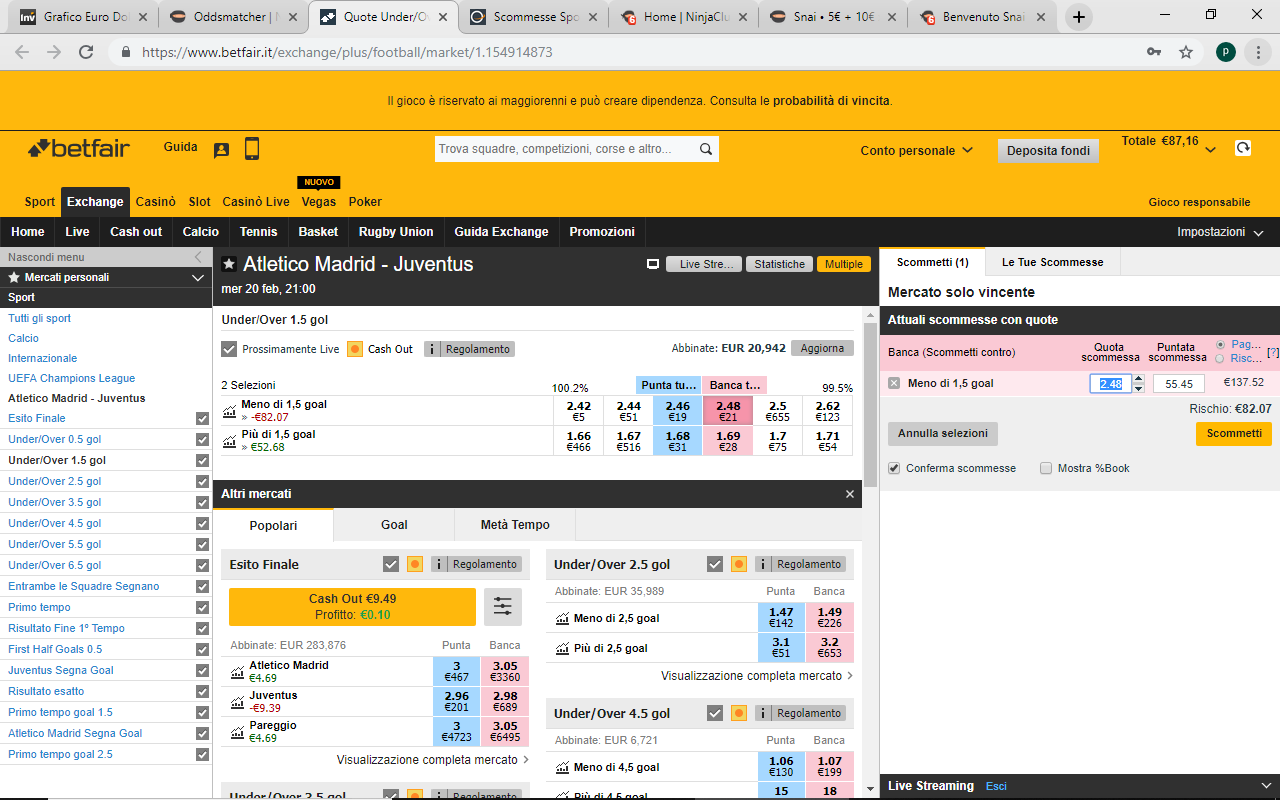This screenshot has height=800, width=1280.
Task: Open a new browser tab
Action: 1079,17
